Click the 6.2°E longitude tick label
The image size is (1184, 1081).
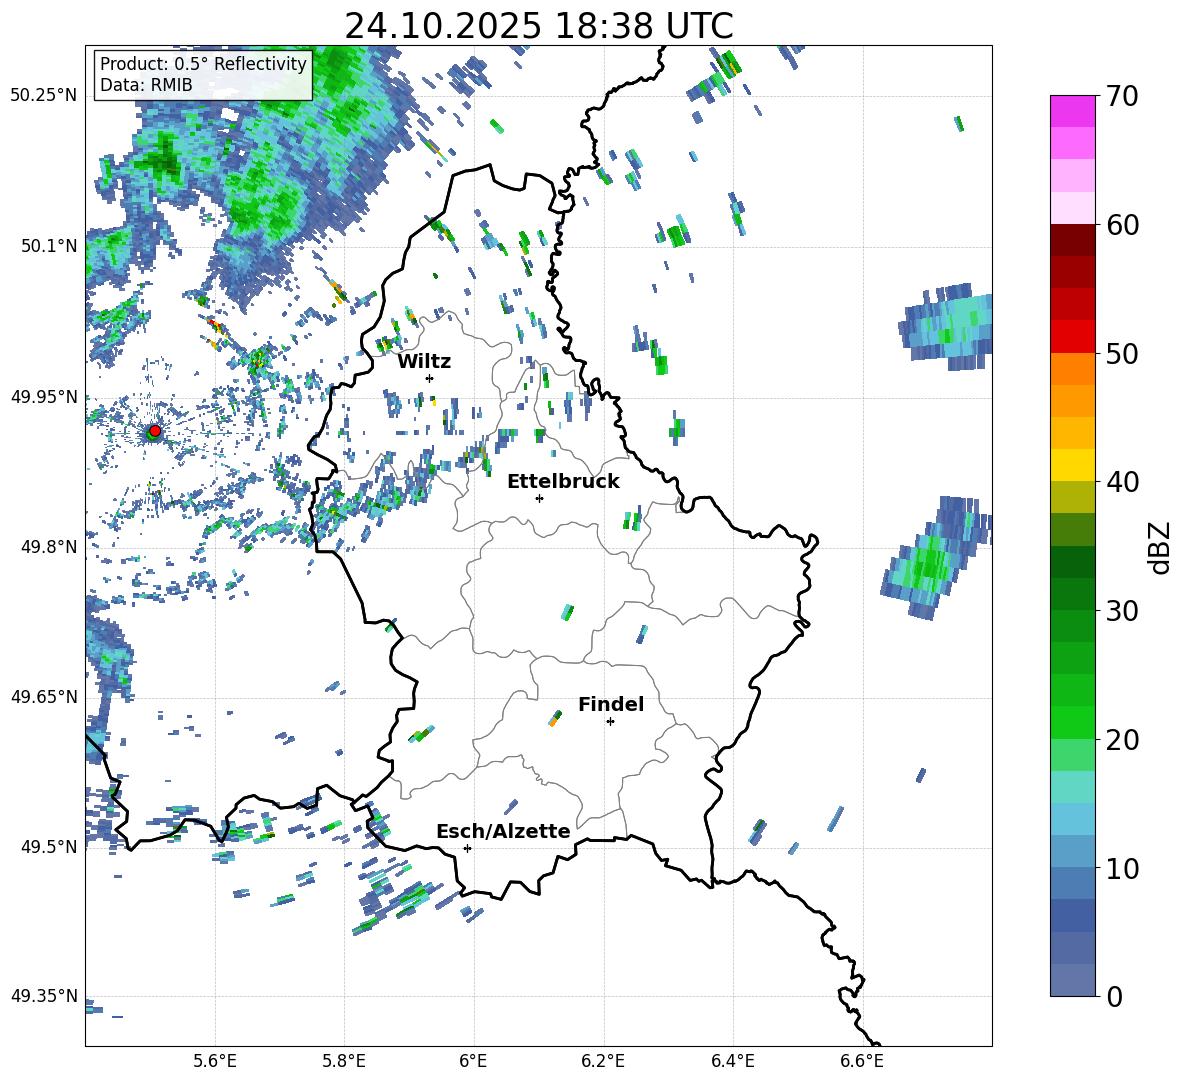click(603, 1061)
